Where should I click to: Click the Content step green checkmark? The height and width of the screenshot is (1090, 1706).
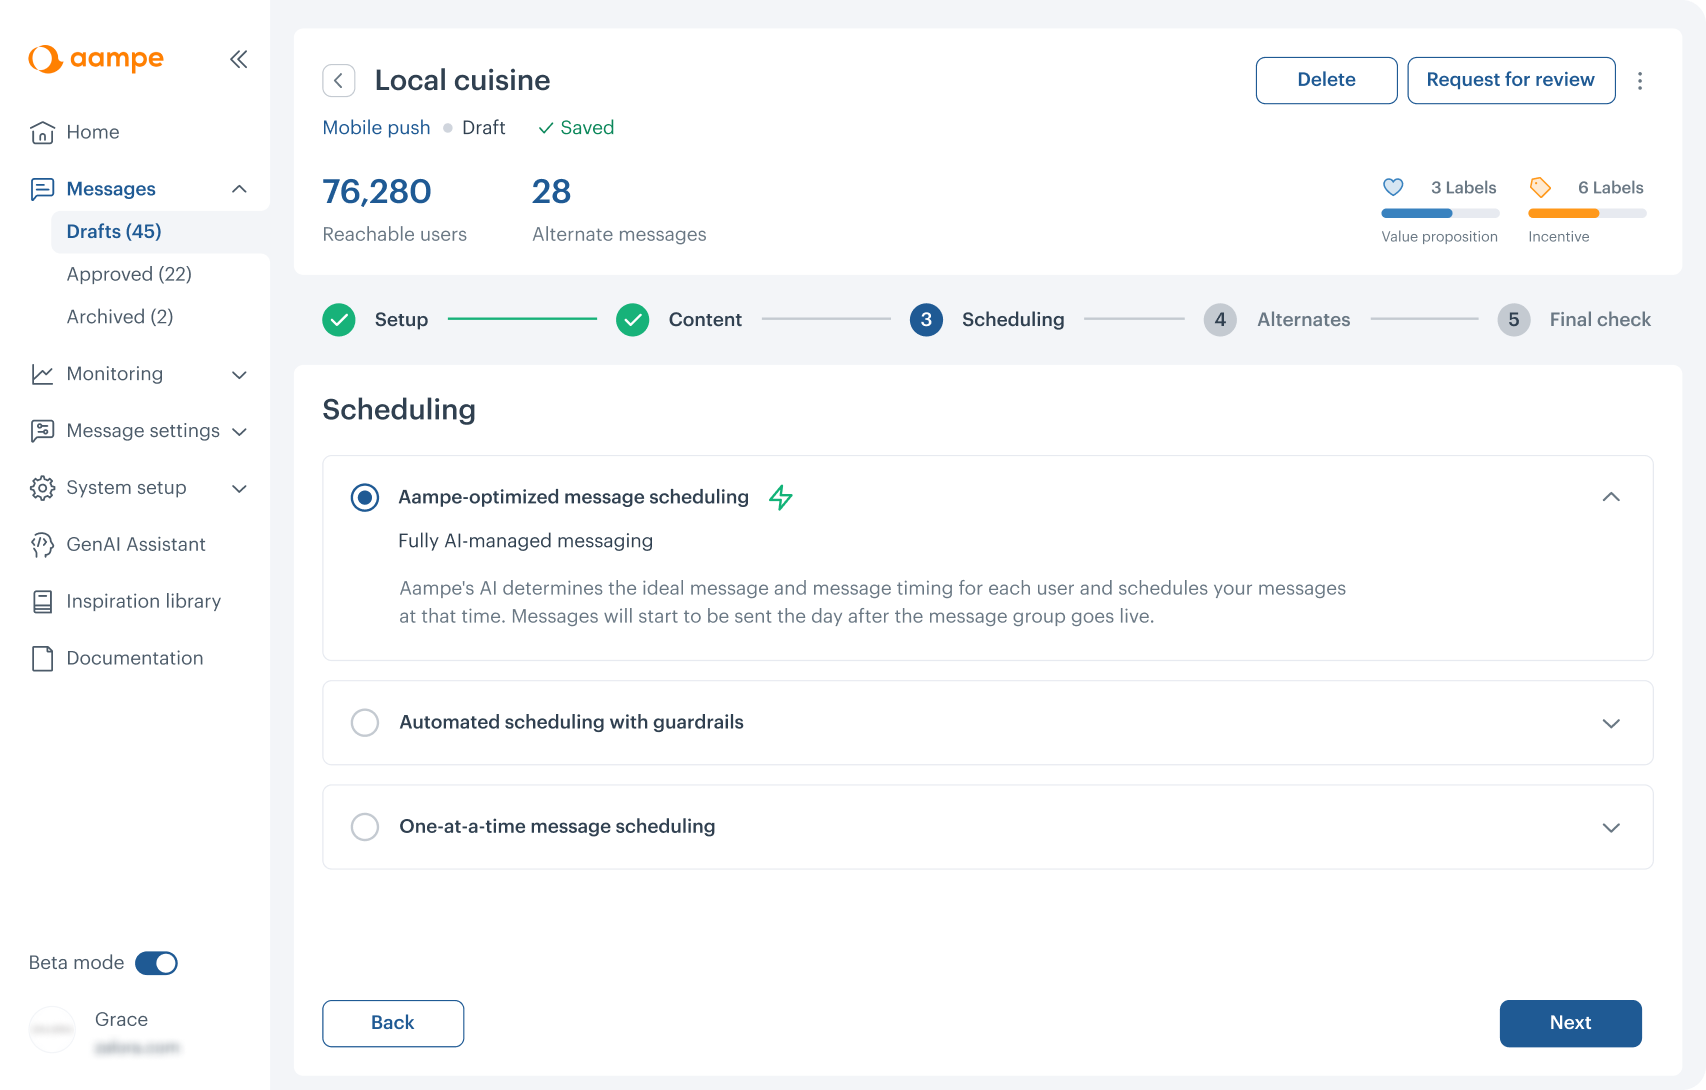(633, 320)
